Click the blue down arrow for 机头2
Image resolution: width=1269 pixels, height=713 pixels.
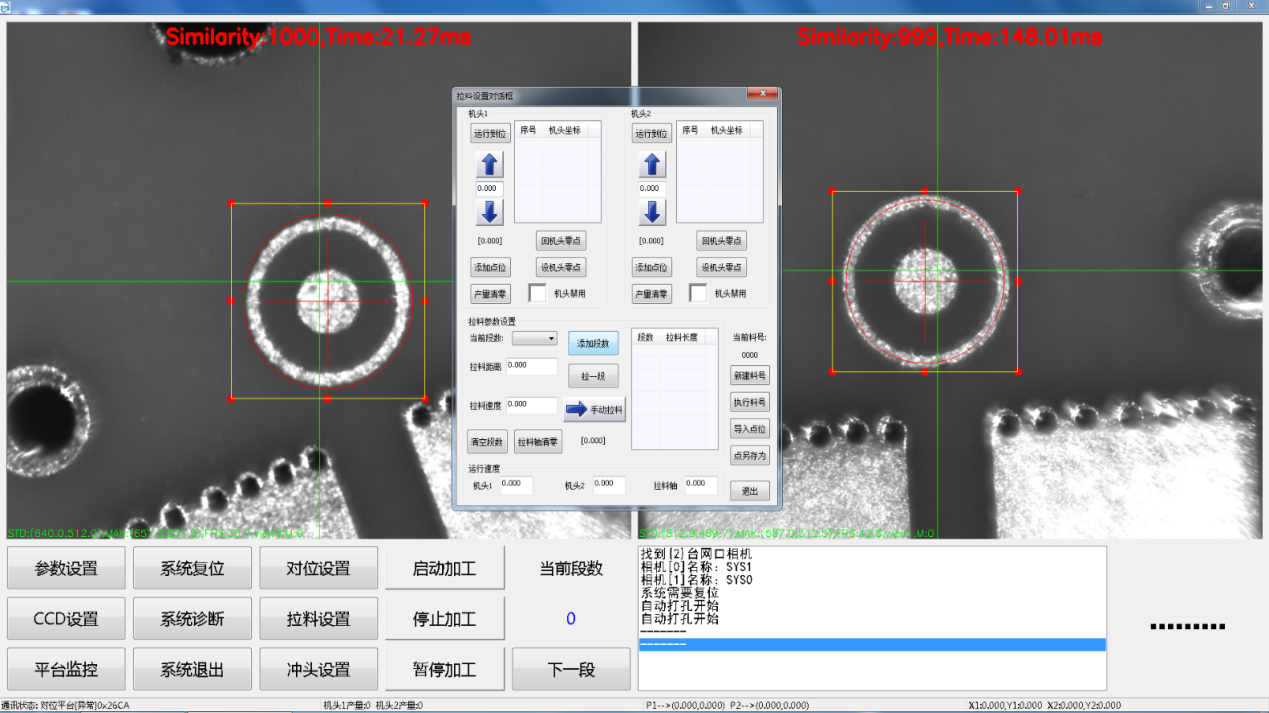651,212
